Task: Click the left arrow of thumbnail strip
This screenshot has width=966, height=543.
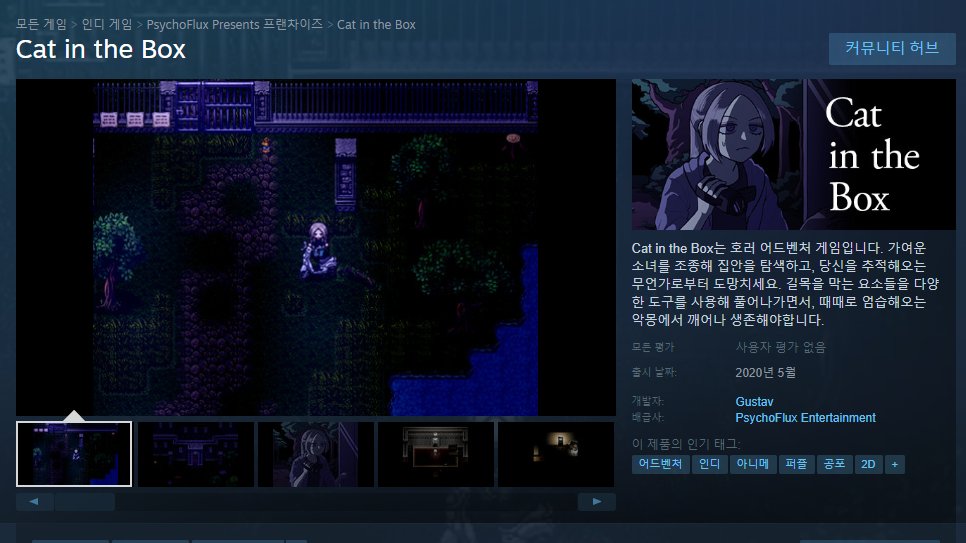Action: coord(34,502)
